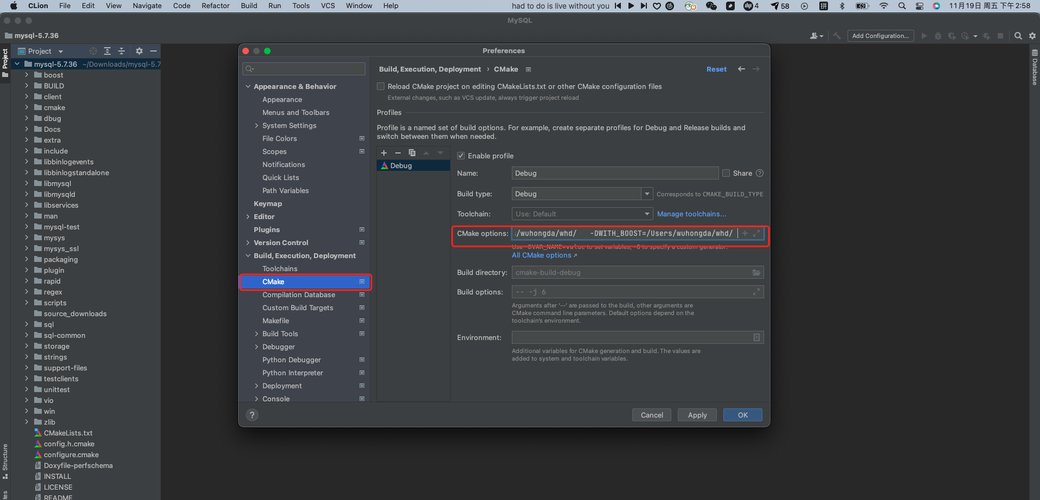Select the Debug profile in list

click(413, 166)
